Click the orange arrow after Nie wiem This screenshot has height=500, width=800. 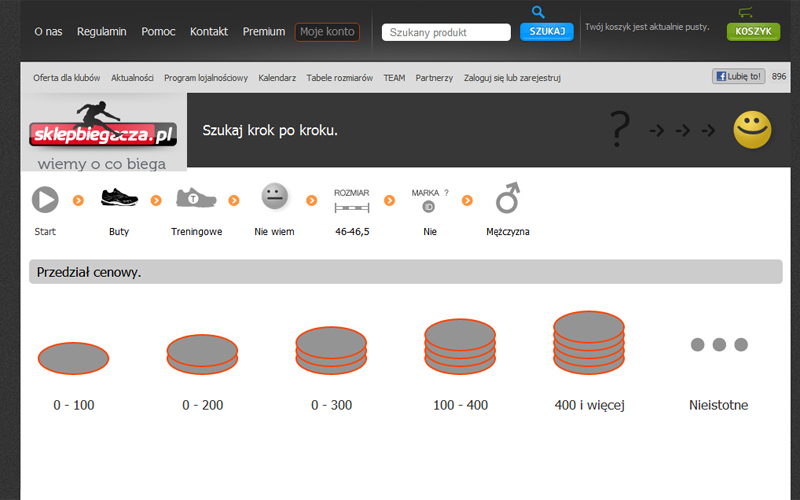[x=311, y=201]
